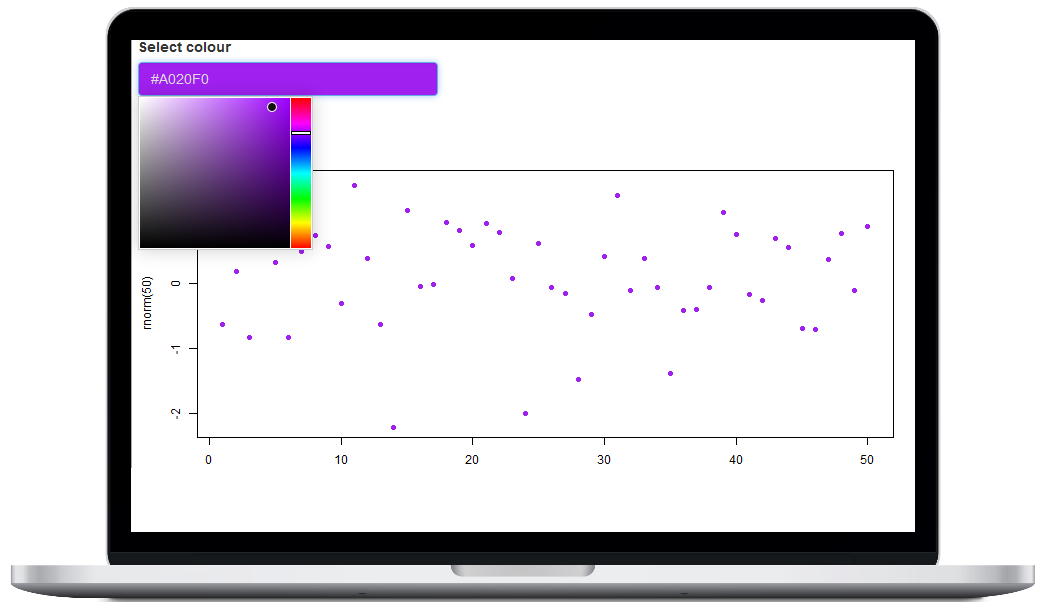Click the lowest scatter point near x=14
Viewport: 1039px width, 604px height.
pos(392,427)
